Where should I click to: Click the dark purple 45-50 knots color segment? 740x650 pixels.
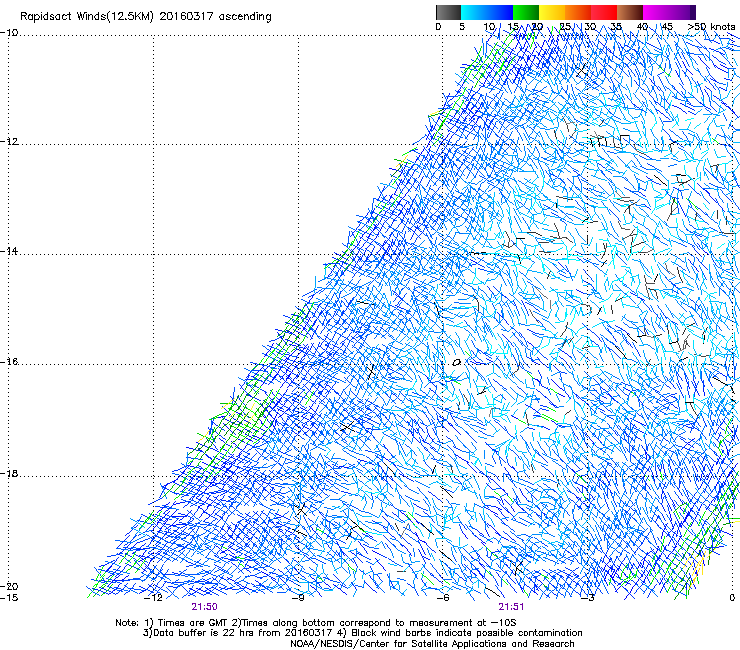point(682,12)
